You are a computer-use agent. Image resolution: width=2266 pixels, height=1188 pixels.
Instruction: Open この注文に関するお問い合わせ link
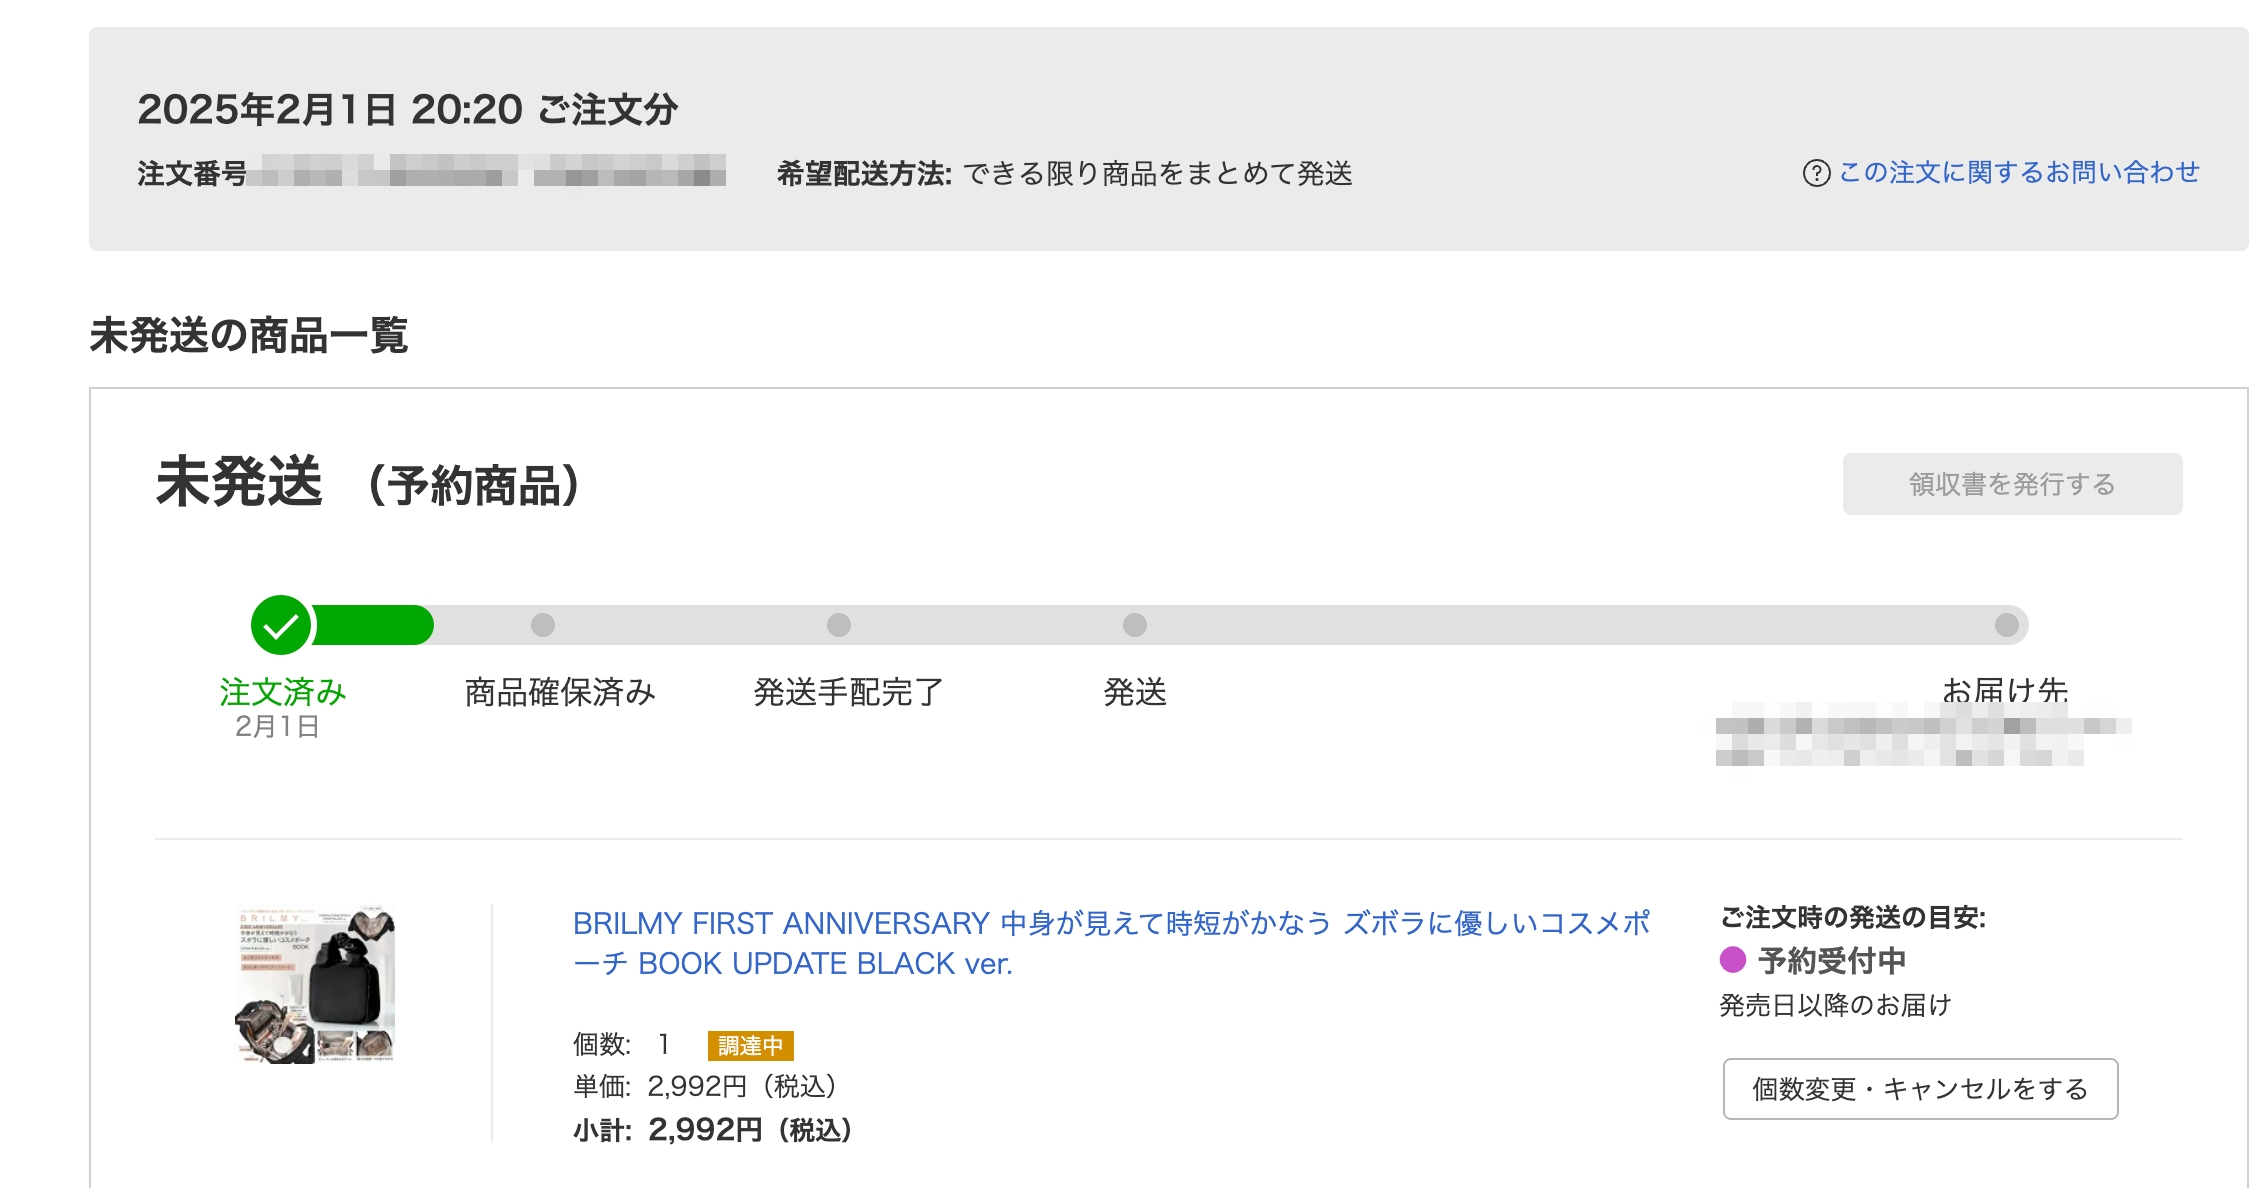click(x=2018, y=173)
